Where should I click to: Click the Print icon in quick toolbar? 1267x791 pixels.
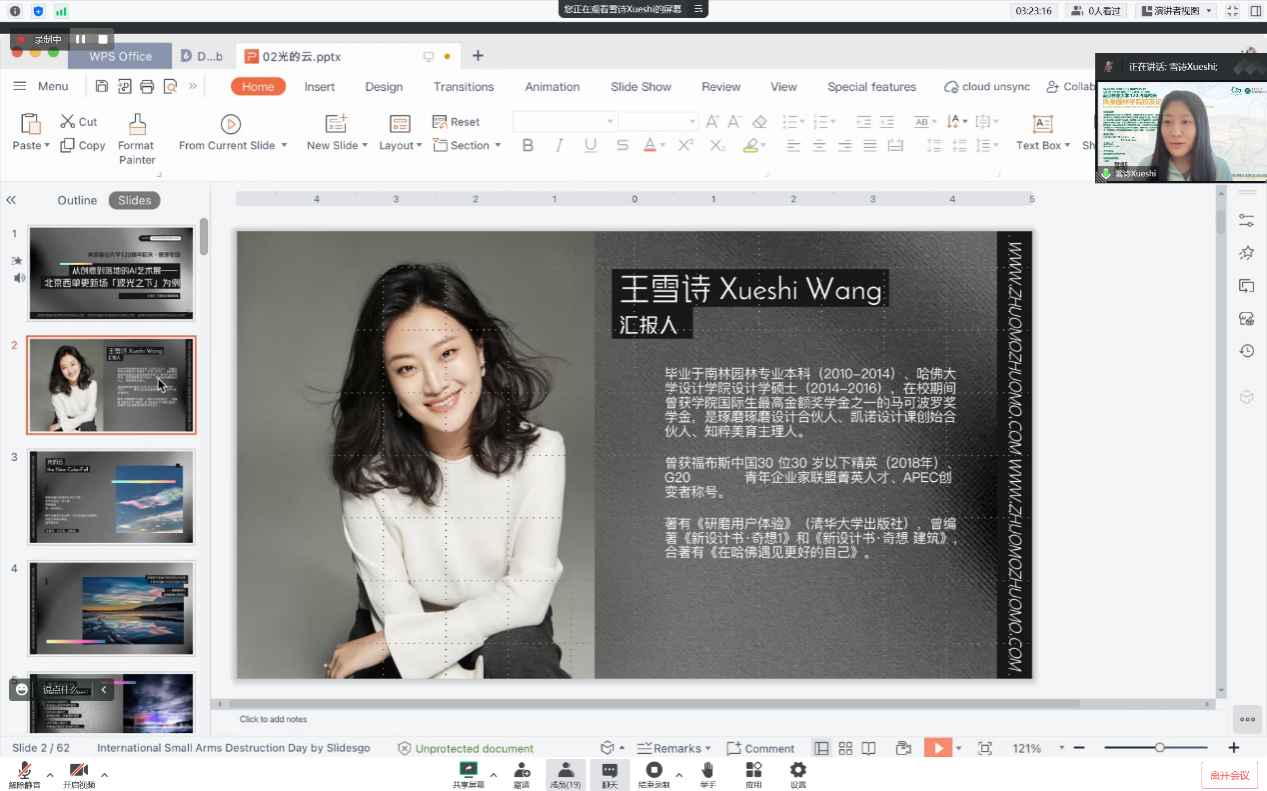[147, 87]
